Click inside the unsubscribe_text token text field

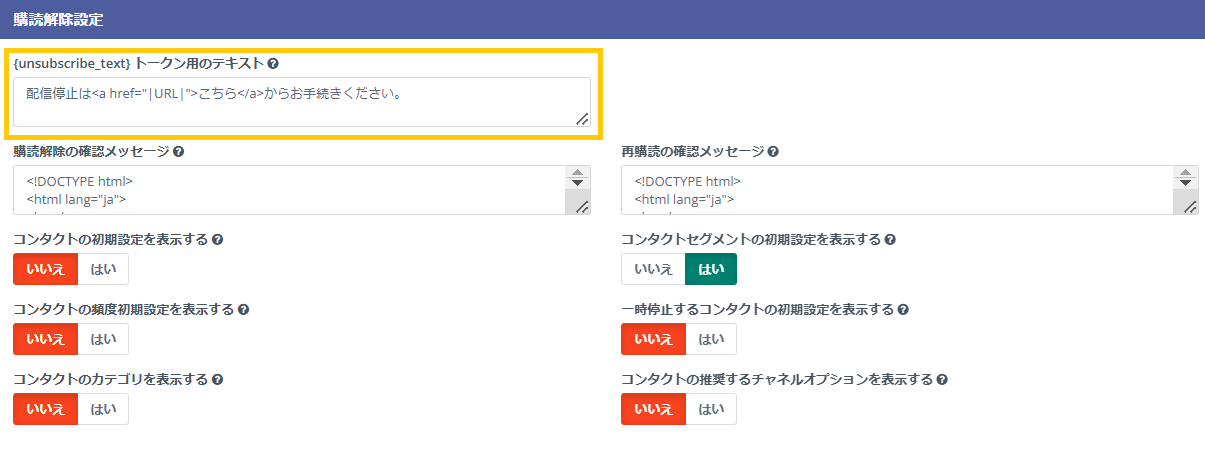pos(300,102)
